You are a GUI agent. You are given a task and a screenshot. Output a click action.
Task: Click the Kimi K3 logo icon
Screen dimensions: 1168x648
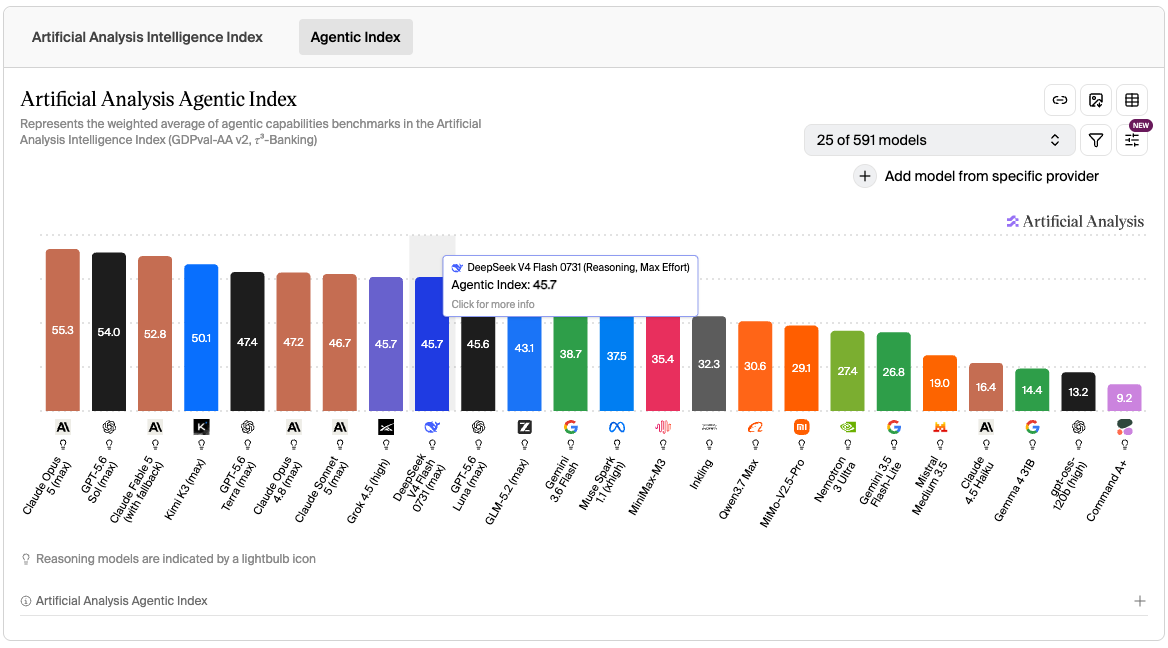[x=201, y=427]
